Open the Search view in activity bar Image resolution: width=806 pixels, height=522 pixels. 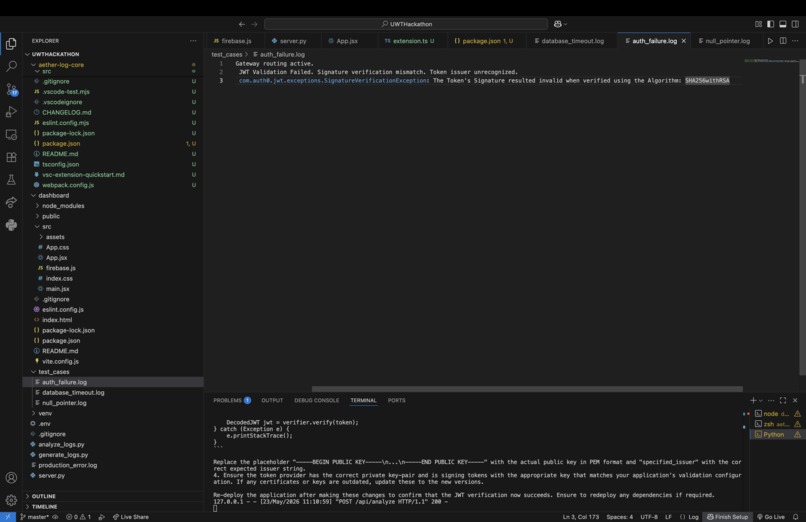coord(11,66)
